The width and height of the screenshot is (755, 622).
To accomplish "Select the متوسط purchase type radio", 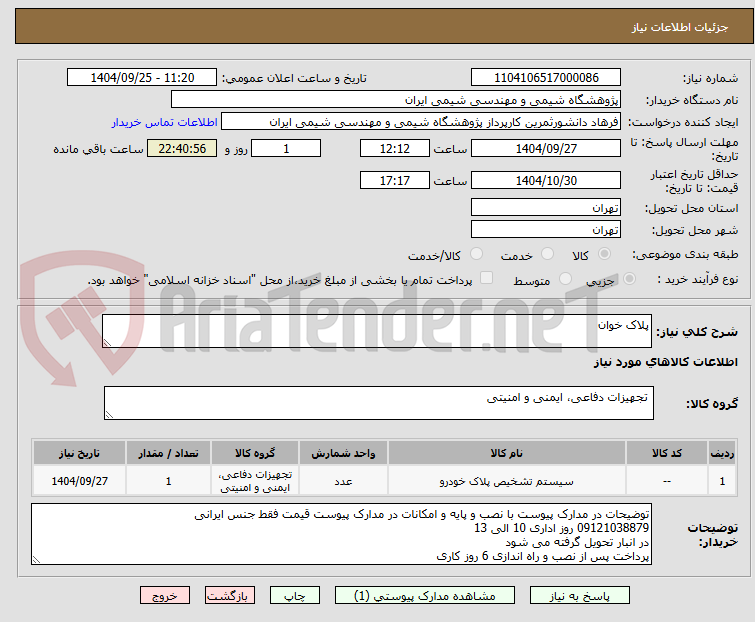I will [x=565, y=279].
